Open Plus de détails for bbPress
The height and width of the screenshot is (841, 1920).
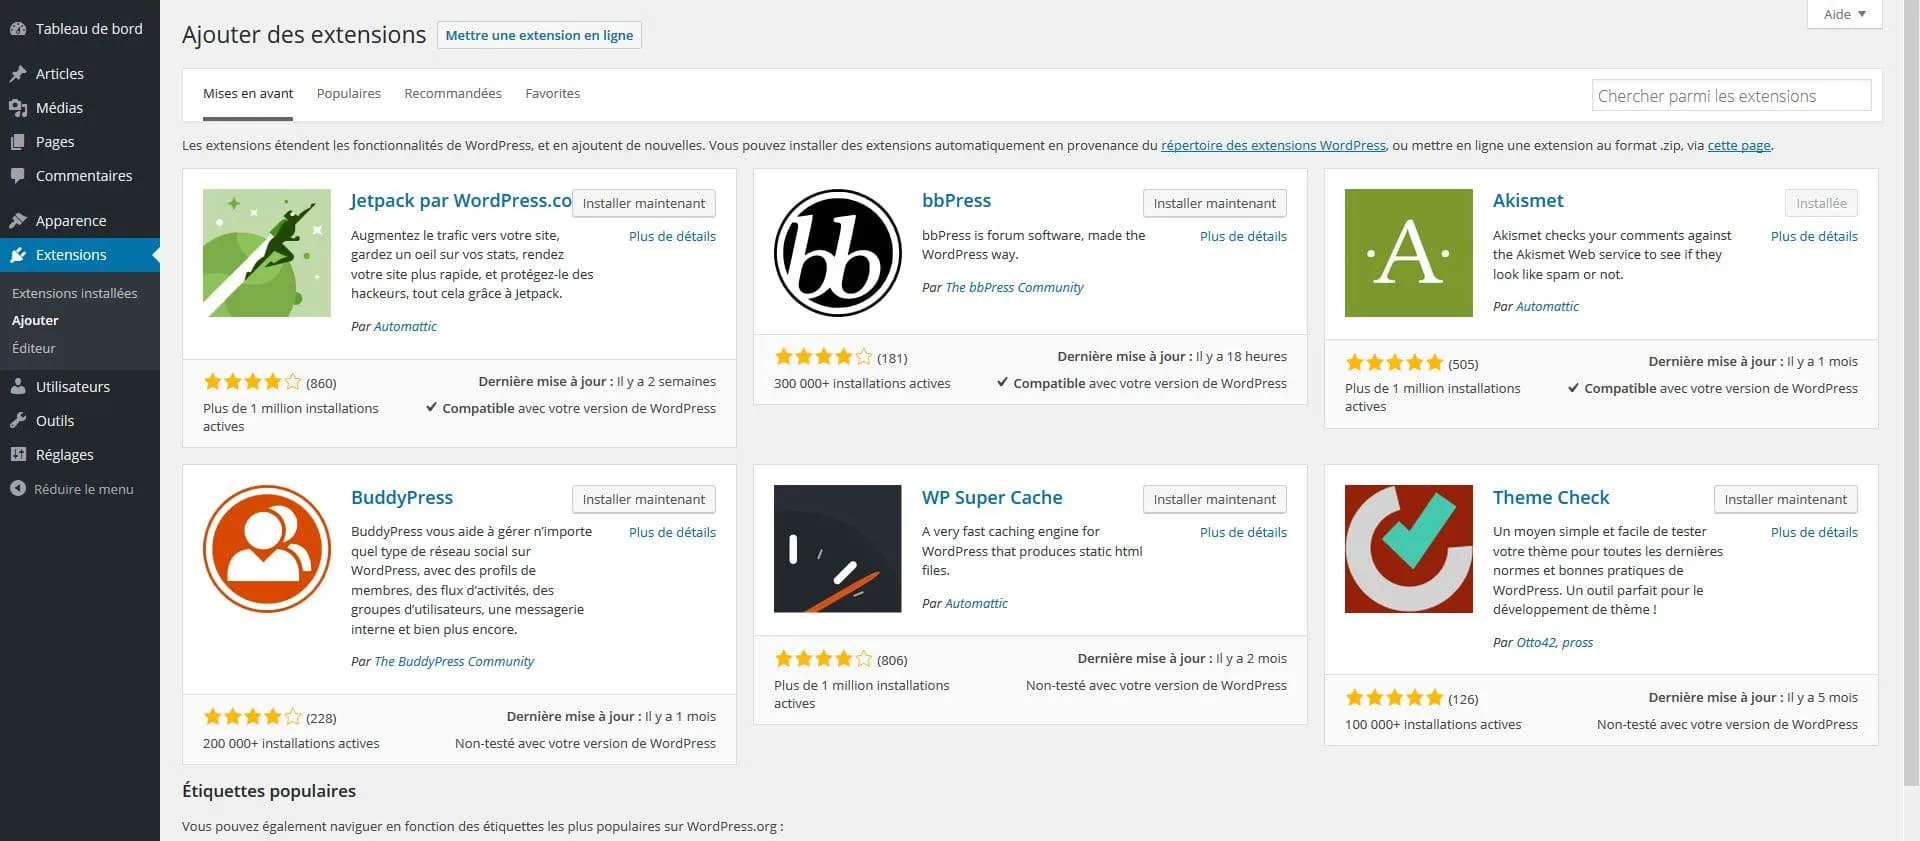pyautogui.click(x=1243, y=237)
